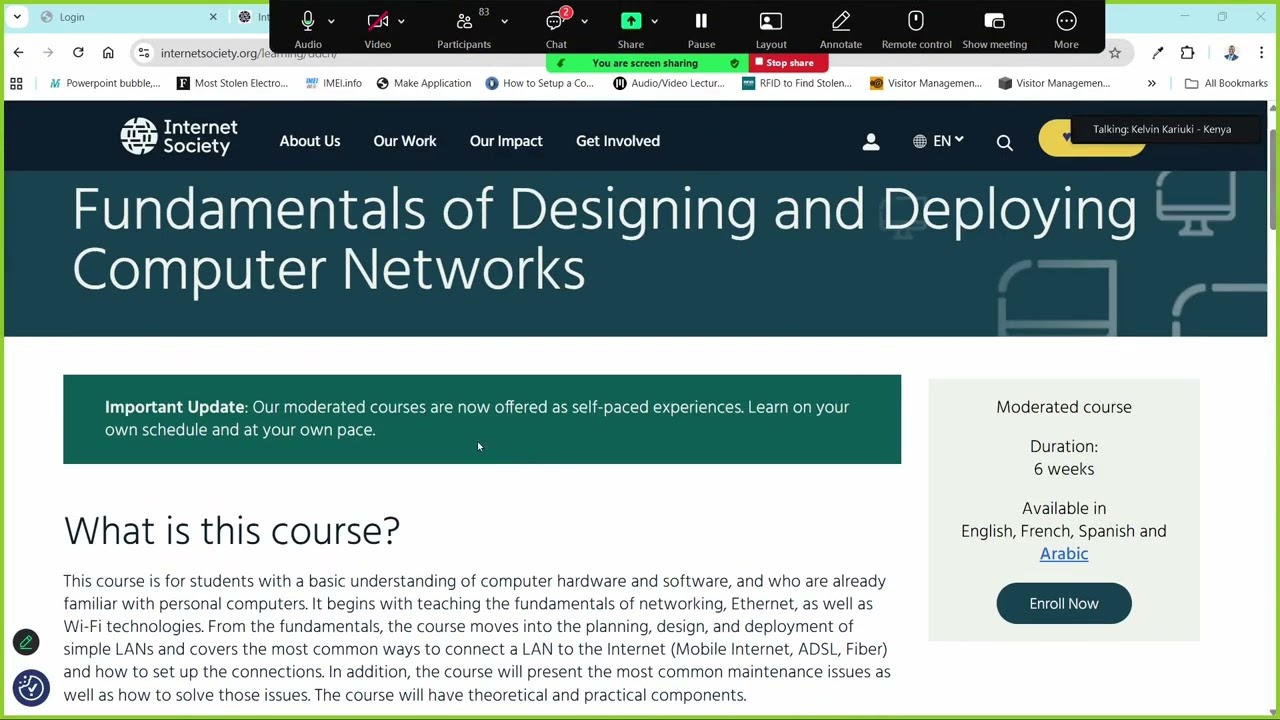1280x720 pixels.
Task: Click the user account icon
Action: [x=871, y=142]
